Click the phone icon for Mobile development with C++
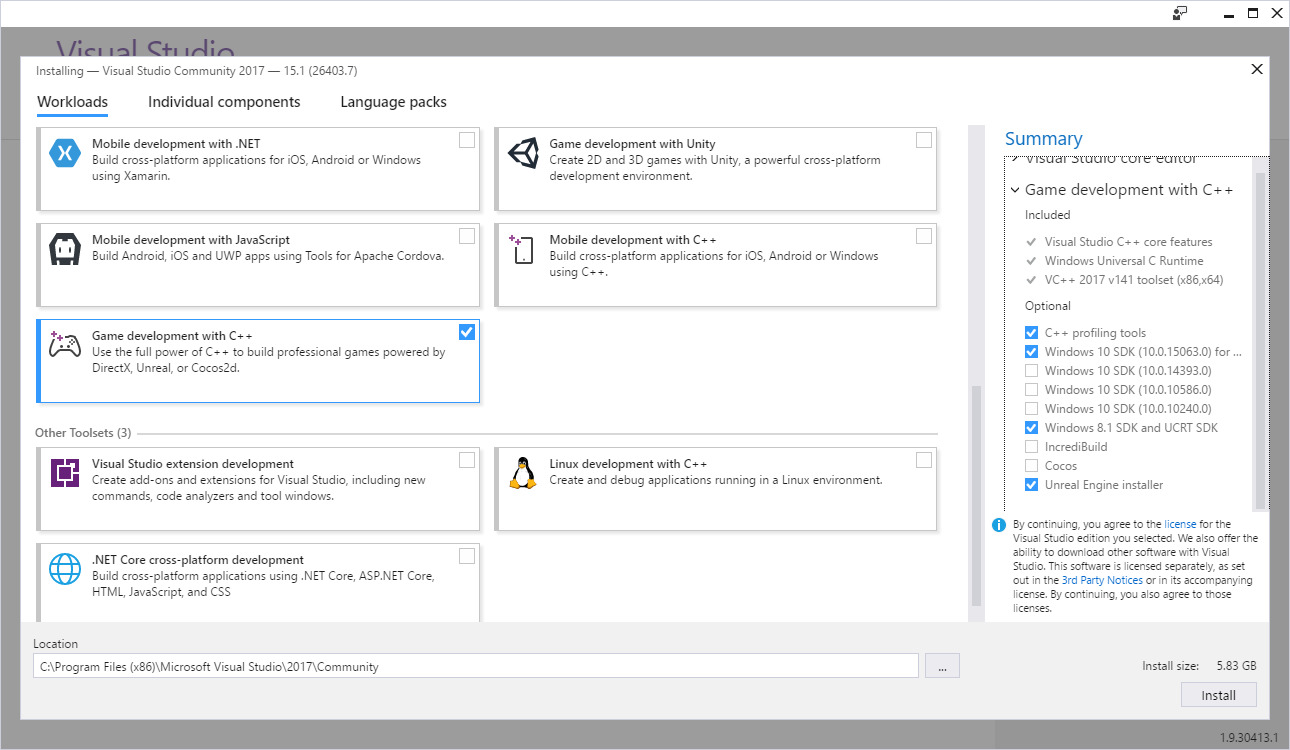Image resolution: width=1290 pixels, height=750 pixels. tap(523, 249)
